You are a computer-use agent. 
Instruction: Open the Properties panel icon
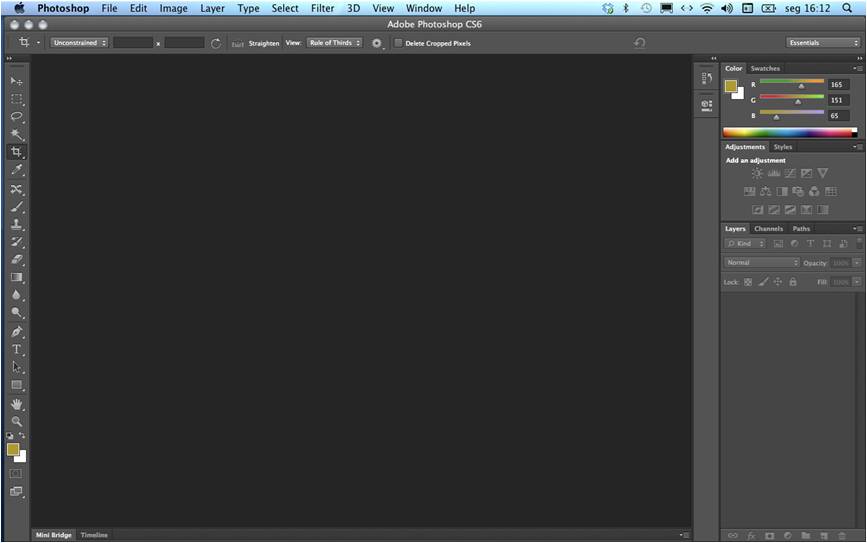(x=707, y=105)
